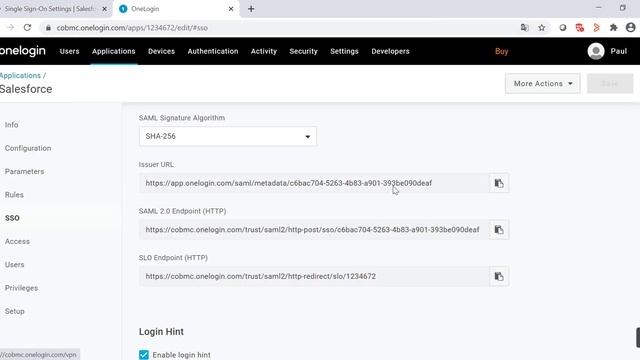The image size is (640, 360).
Task: Open the Applications menu
Action: click(x=113, y=51)
